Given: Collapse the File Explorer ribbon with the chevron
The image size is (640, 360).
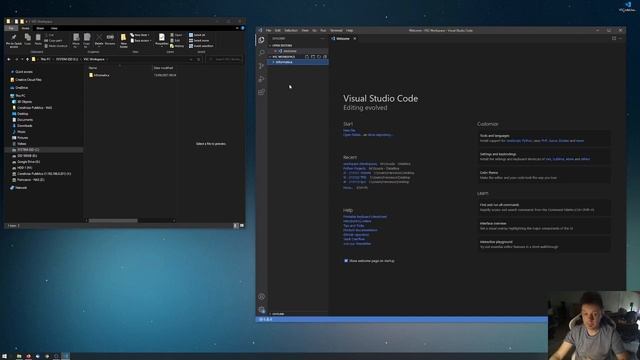Looking at the screenshot, I should (x=237, y=28).
